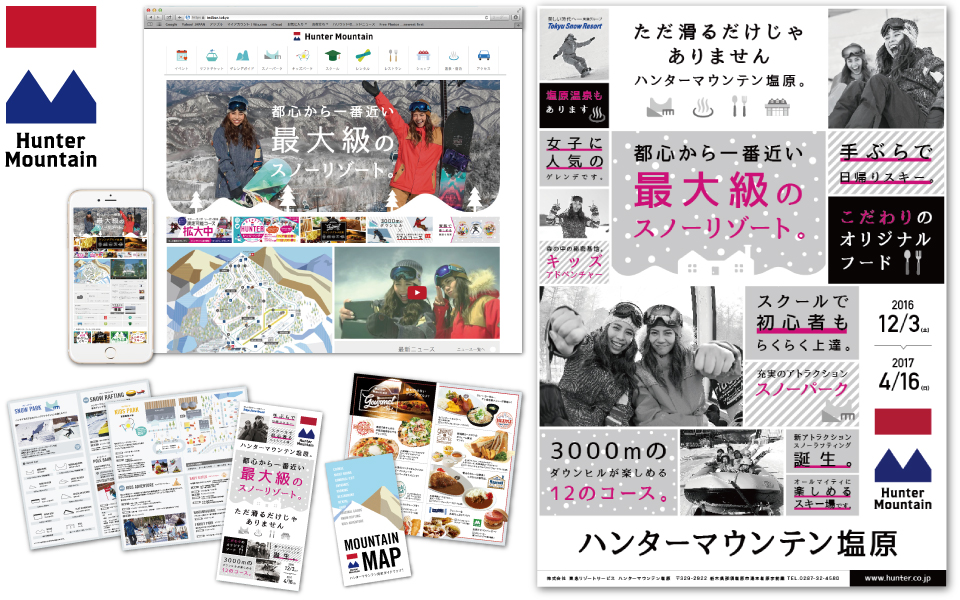
Task: Click the large Hunter Mountain wordmark beside the browser
Action: coord(51,150)
